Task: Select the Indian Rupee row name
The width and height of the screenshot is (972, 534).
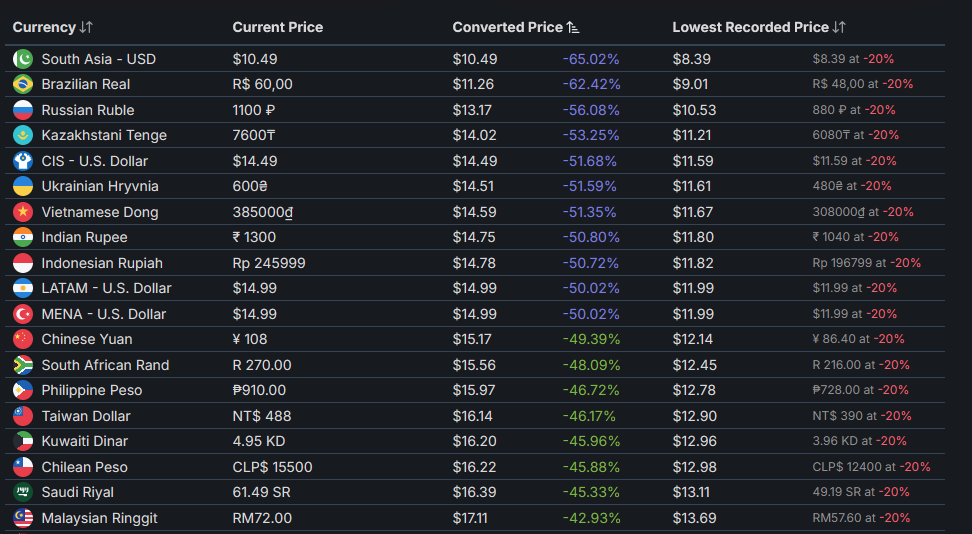Action: pos(85,237)
